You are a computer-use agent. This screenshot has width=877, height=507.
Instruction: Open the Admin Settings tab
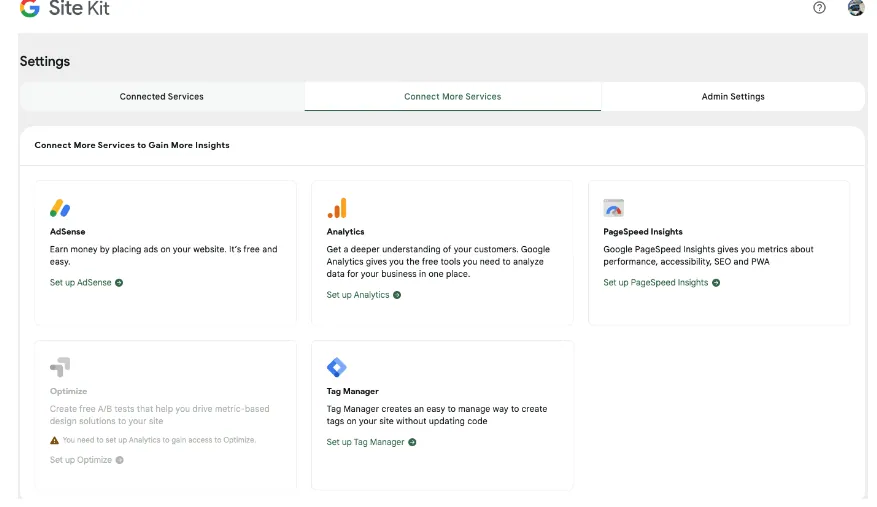[x=733, y=96]
